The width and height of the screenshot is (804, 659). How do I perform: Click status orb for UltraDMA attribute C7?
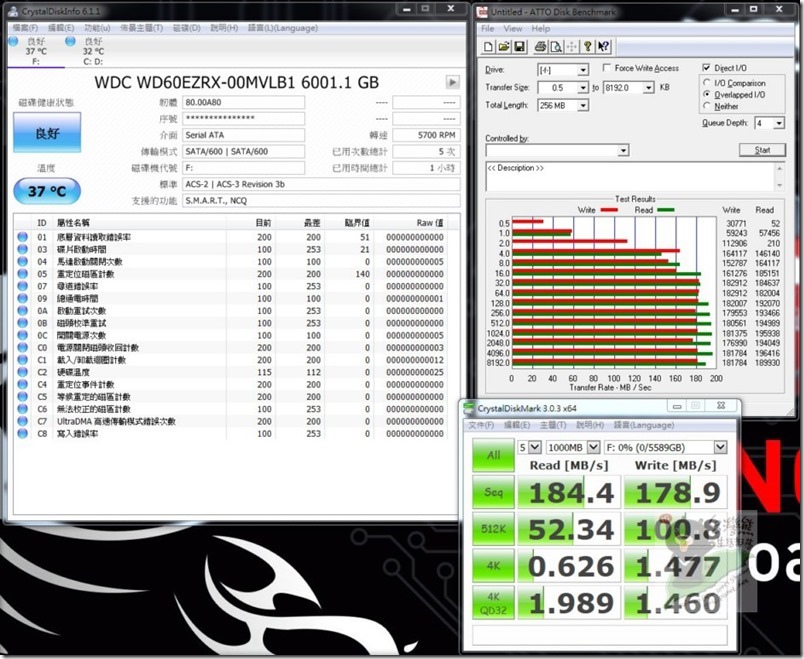(x=23, y=421)
